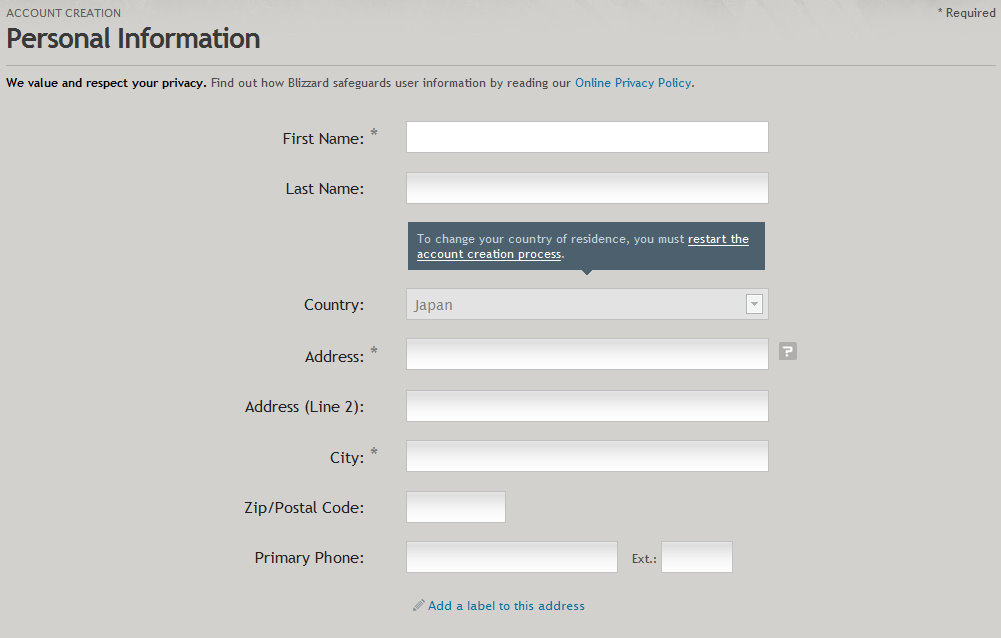Click the Required note at top right

pyautogui.click(x=966, y=13)
